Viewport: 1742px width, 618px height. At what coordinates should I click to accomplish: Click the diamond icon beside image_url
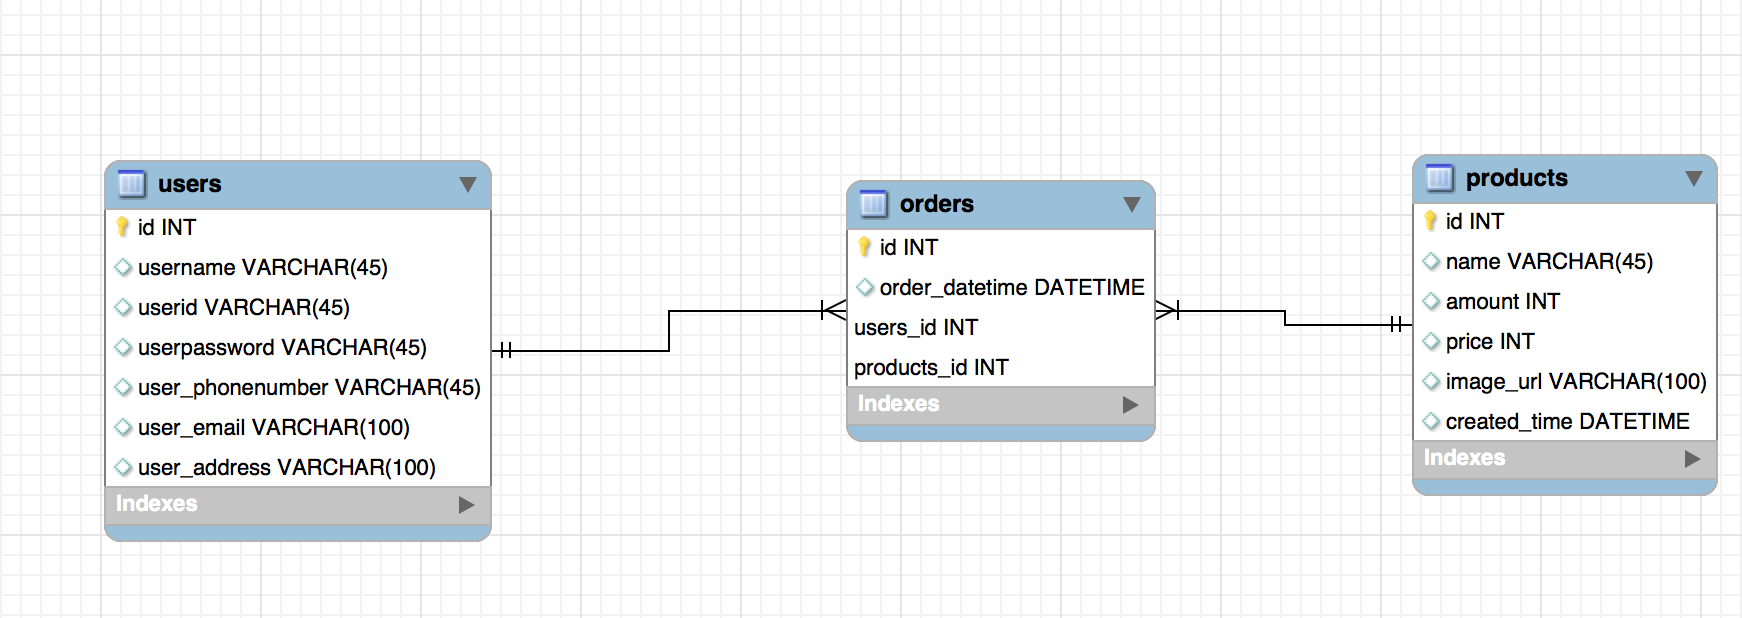pyautogui.click(x=1431, y=381)
